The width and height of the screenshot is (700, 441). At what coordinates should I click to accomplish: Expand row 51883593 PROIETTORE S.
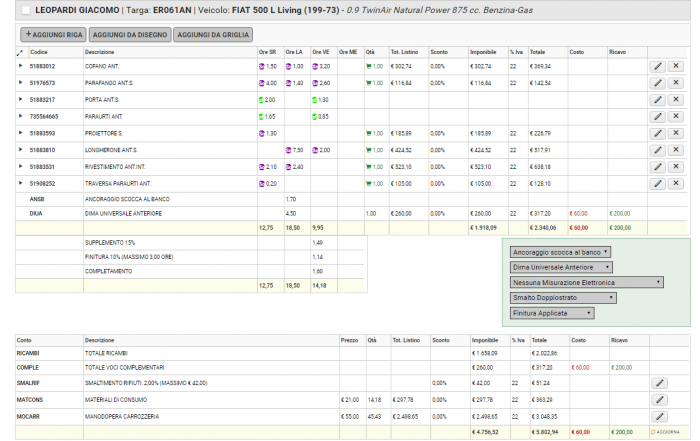coord(20,133)
